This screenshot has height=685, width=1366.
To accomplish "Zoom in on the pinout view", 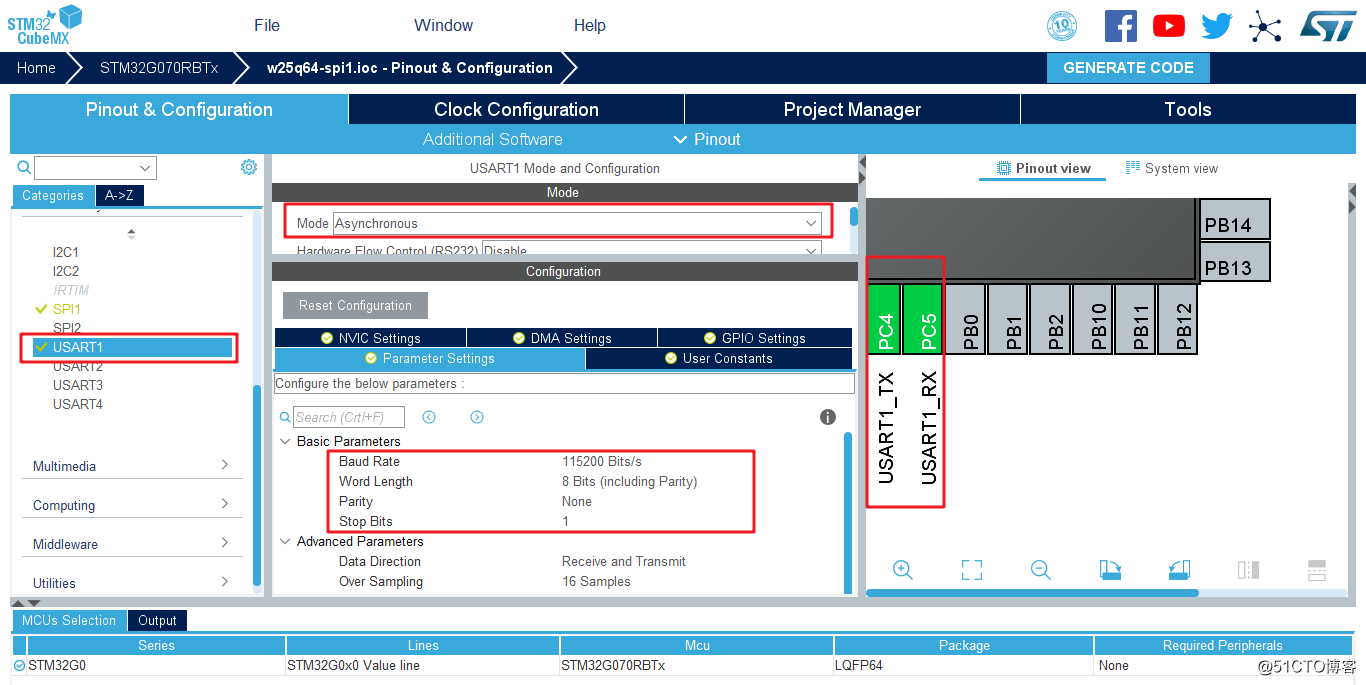I will (x=903, y=570).
